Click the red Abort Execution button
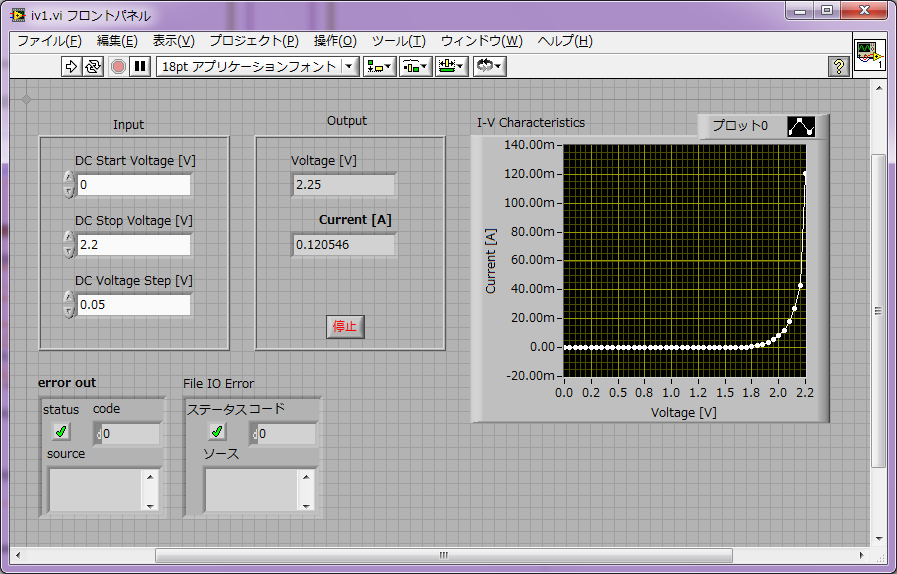Viewport: 897px width, 574px height. (x=118, y=66)
